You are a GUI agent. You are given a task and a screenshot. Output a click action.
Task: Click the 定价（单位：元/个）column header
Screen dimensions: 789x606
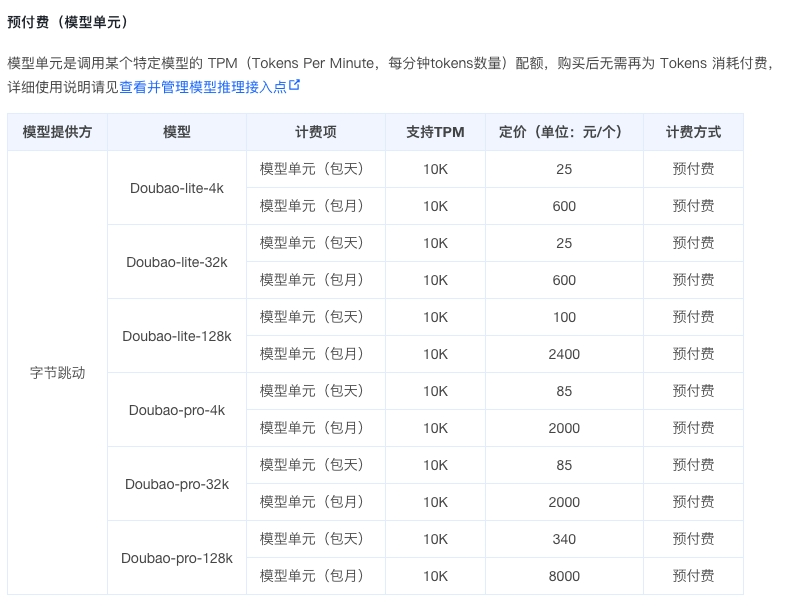tap(563, 132)
